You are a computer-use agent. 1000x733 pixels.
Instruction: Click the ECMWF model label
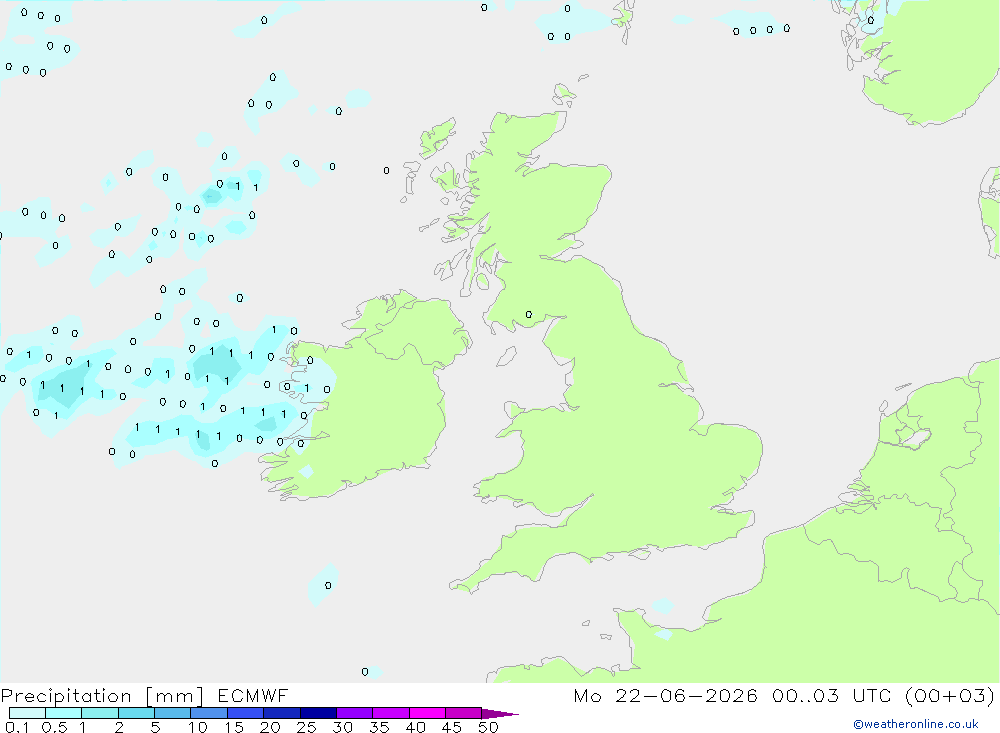click(253, 695)
